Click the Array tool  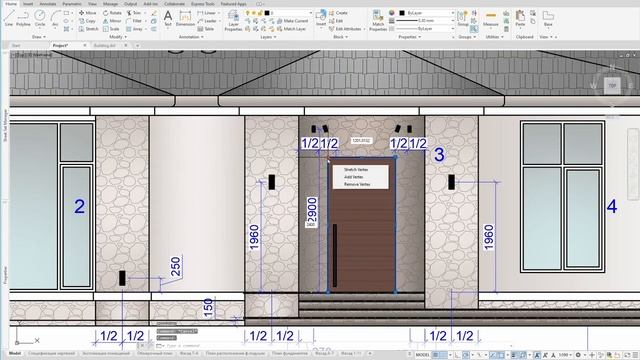134,29
